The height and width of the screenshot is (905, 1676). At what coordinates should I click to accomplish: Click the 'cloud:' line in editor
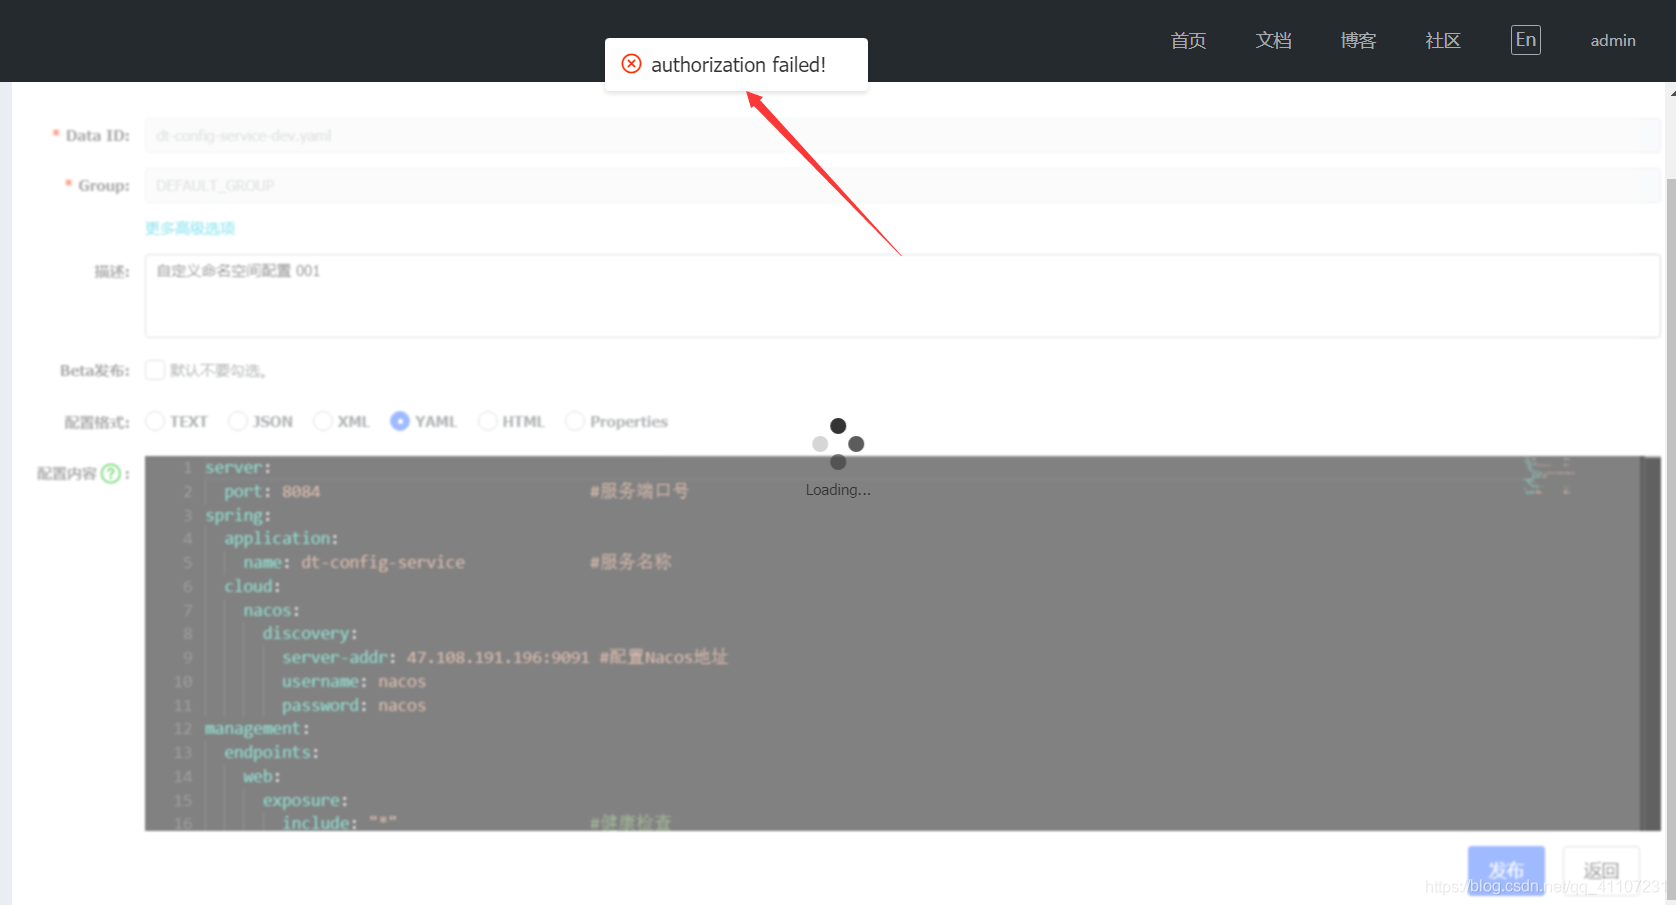coord(252,586)
